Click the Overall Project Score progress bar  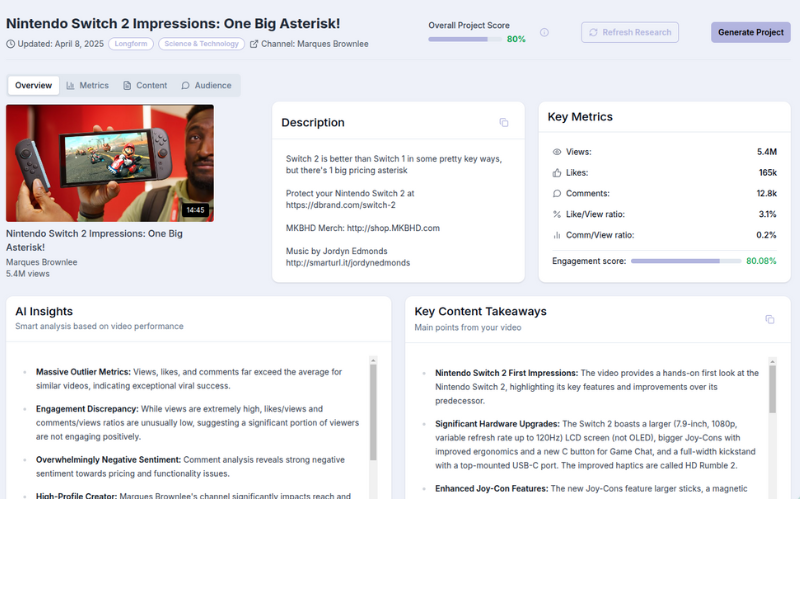(465, 39)
